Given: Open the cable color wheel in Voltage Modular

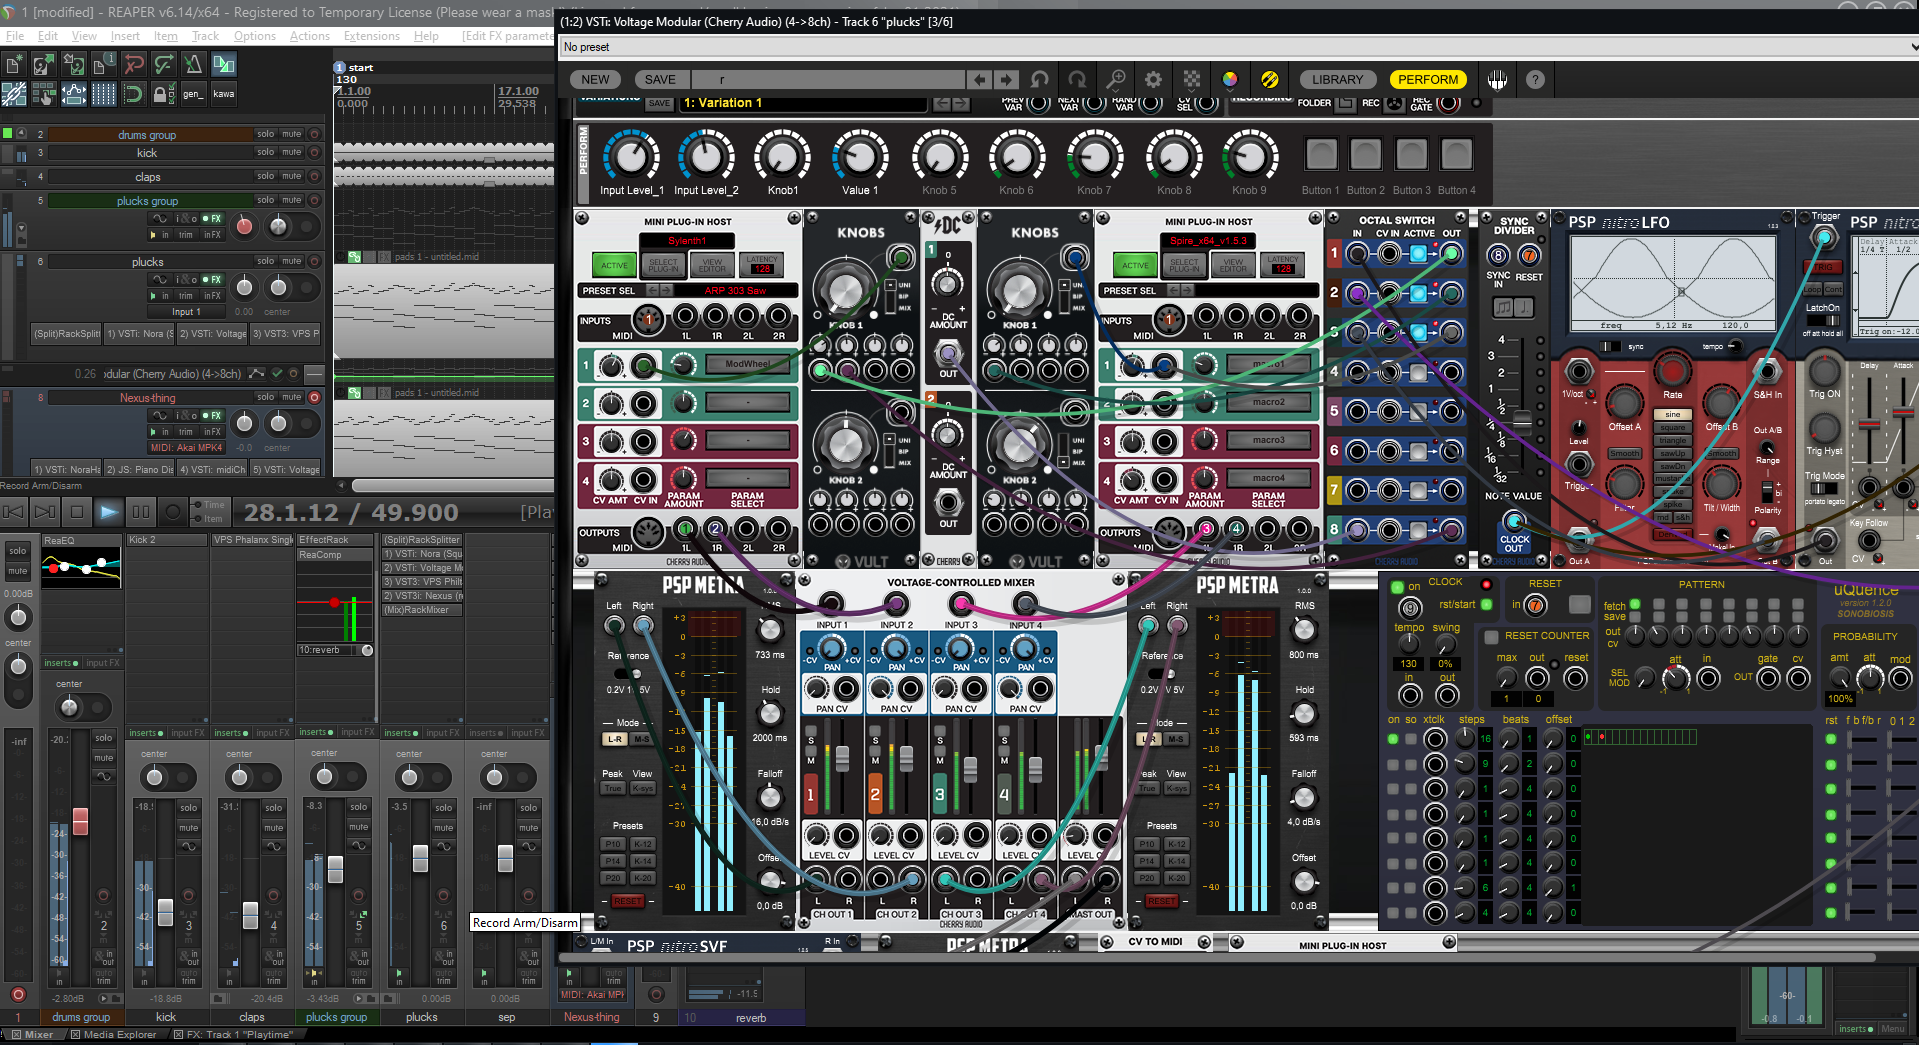Looking at the screenshot, I should (1230, 80).
